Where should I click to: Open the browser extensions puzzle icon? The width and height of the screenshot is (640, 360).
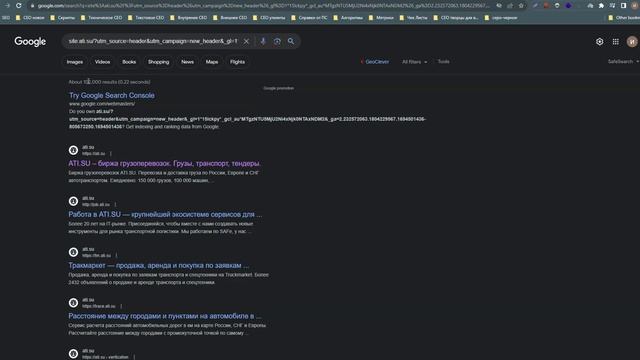coord(601,6)
